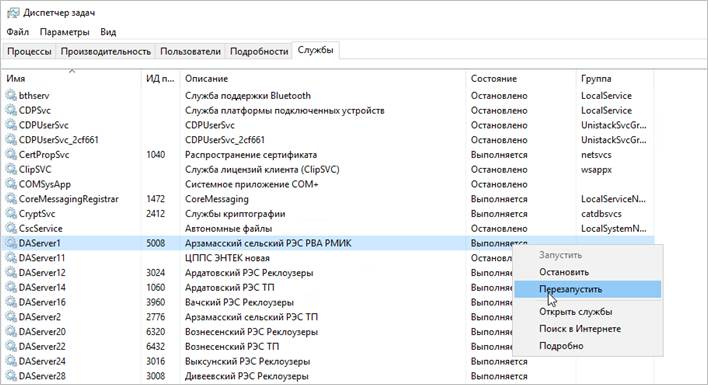708x385 pixels.
Task: Switch to the Процессы tab
Action: (29, 51)
